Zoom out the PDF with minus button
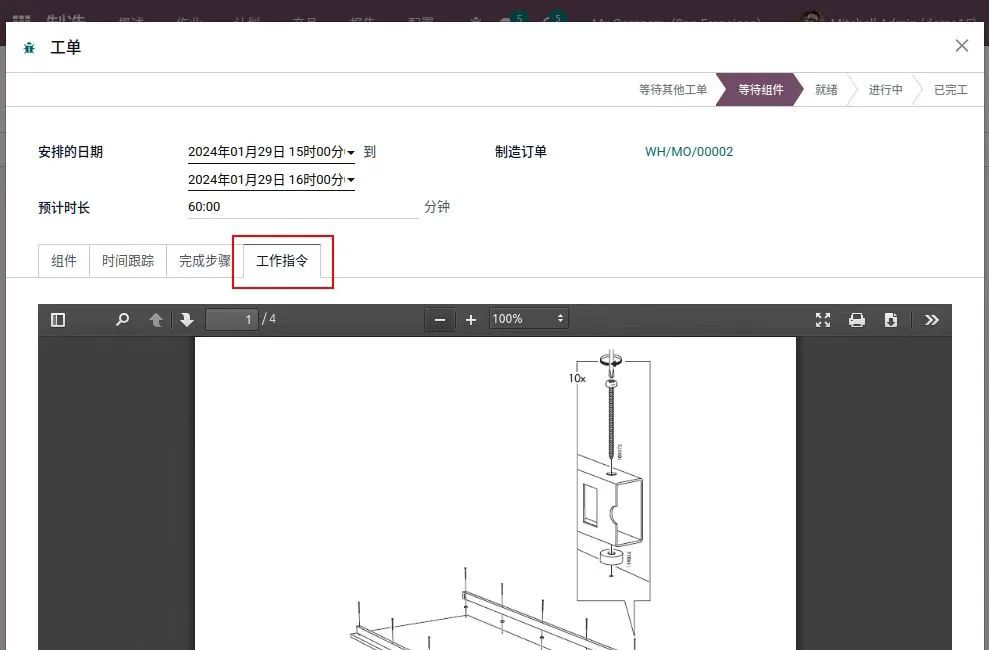989x650 pixels. (x=440, y=320)
